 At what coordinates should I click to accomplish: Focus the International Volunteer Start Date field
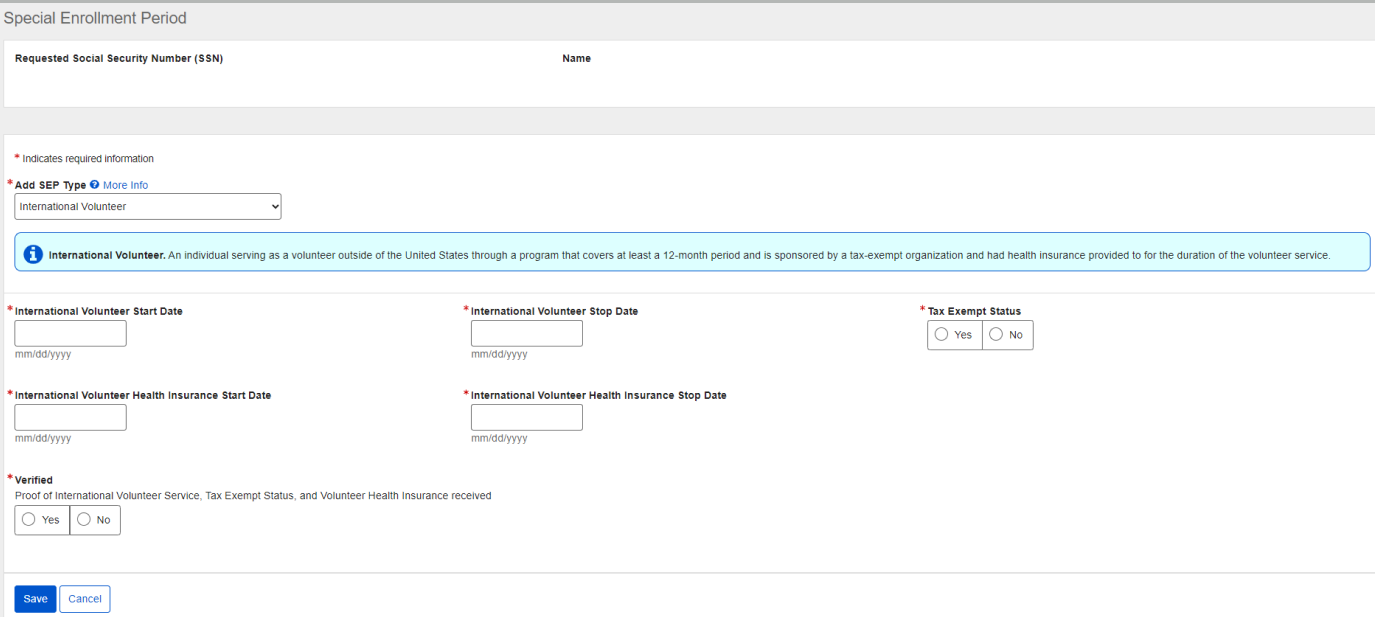point(71,334)
